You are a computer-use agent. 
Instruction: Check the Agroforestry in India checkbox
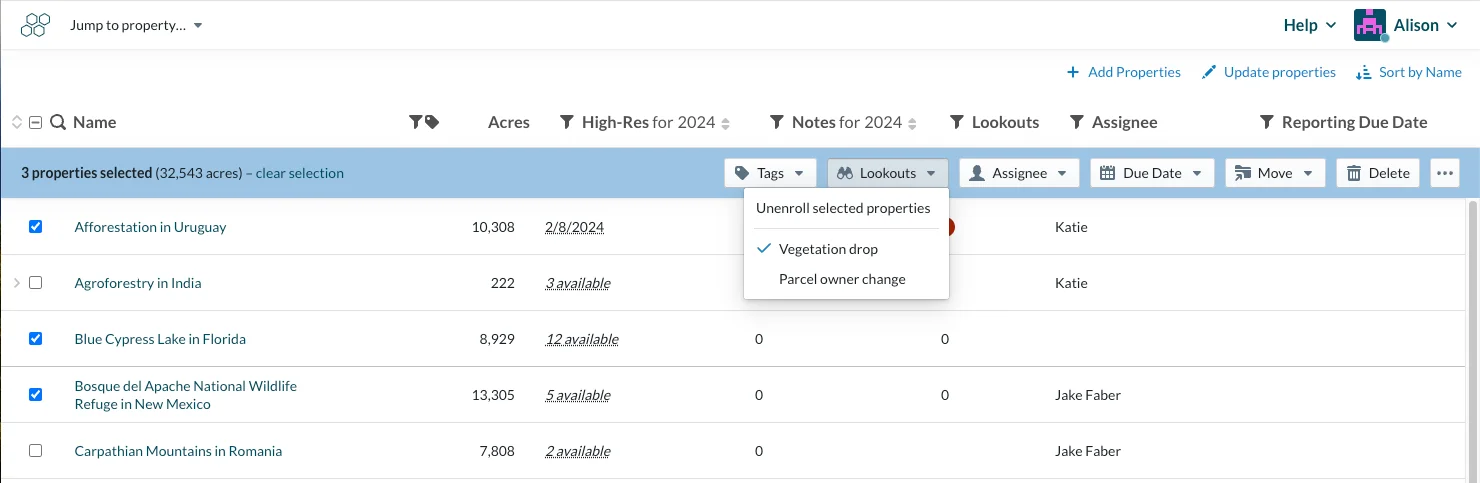pyautogui.click(x=36, y=283)
